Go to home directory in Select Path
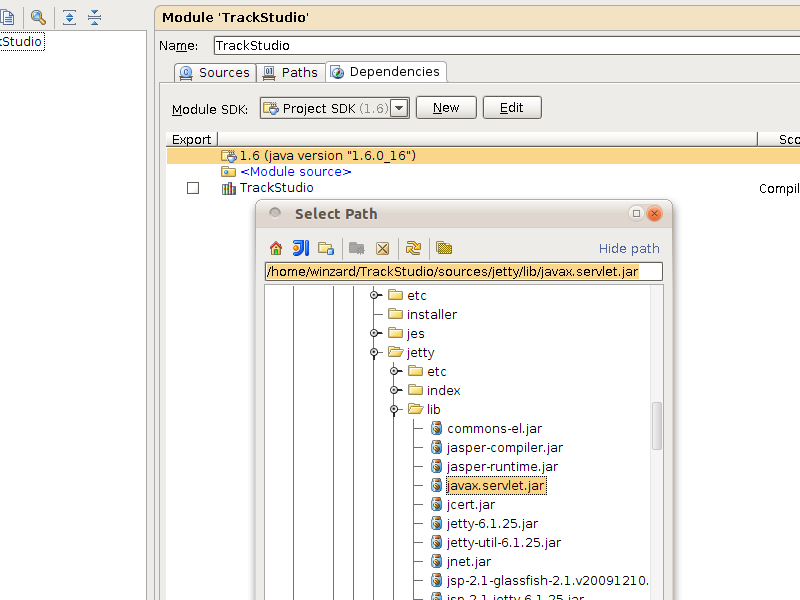 click(x=276, y=248)
